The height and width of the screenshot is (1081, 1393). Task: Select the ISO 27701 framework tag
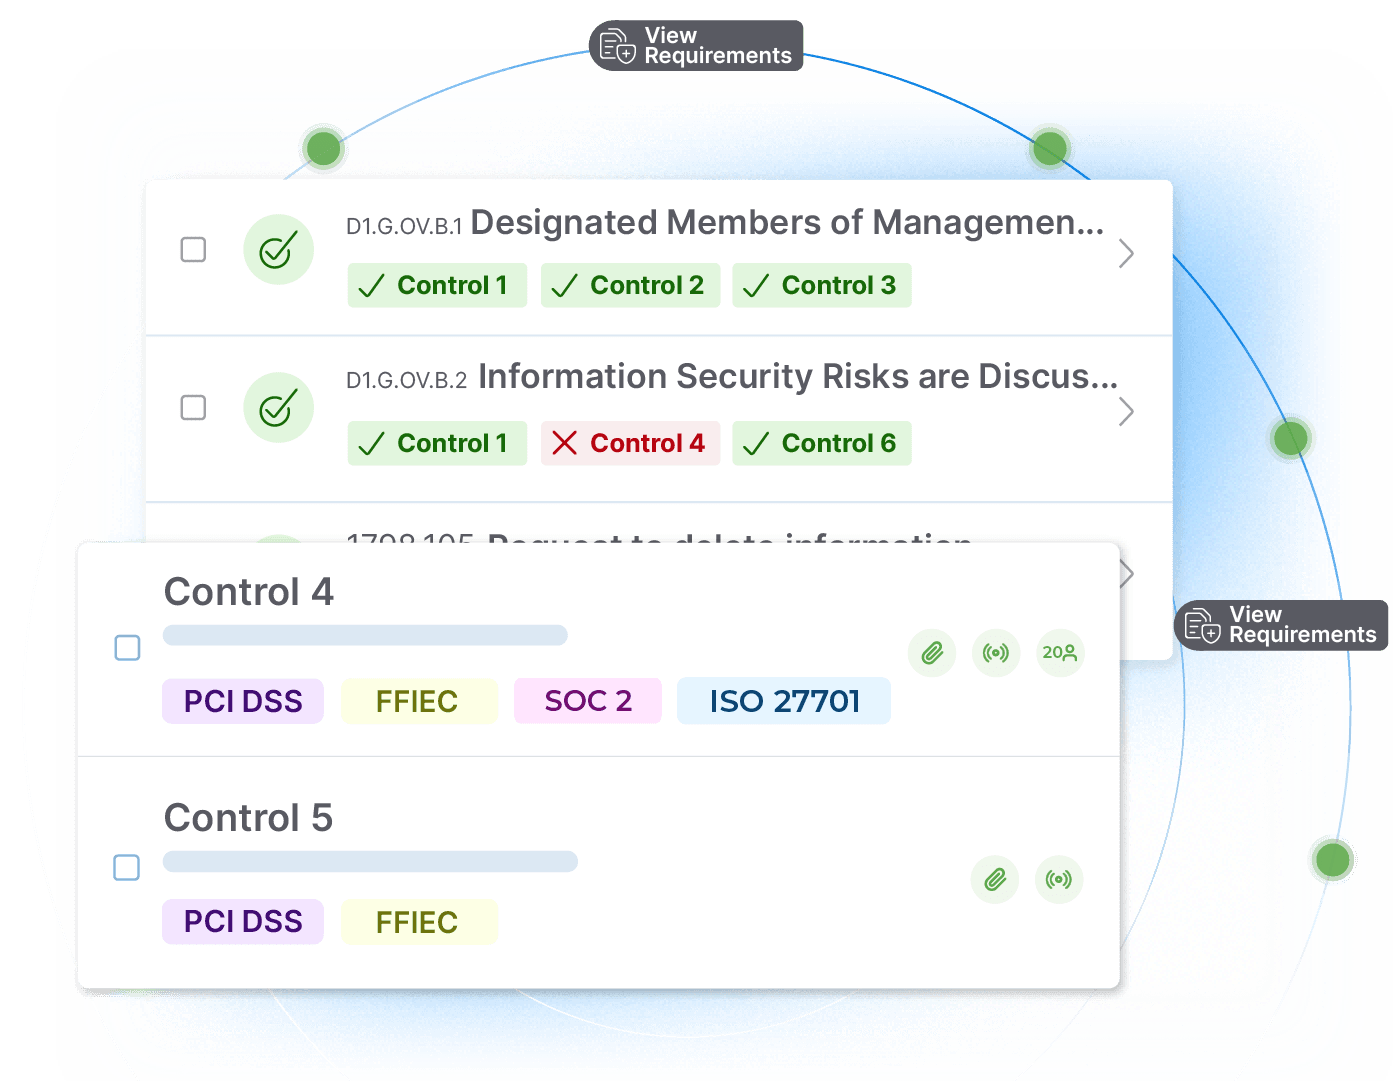point(783,701)
